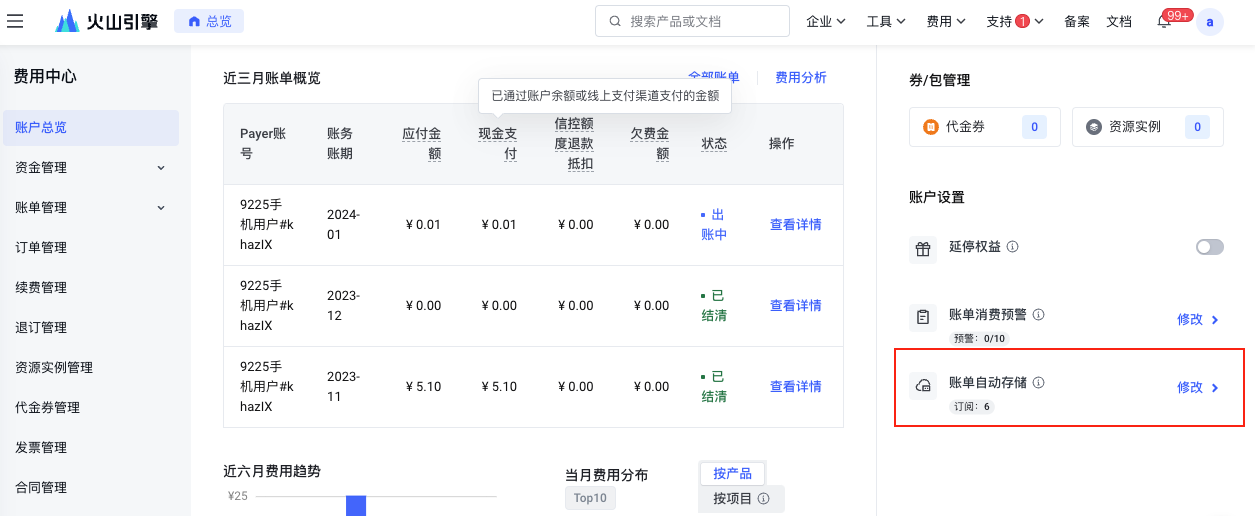
Task: Open 订单管理 in the sidebar
Action: pos(41,247)
